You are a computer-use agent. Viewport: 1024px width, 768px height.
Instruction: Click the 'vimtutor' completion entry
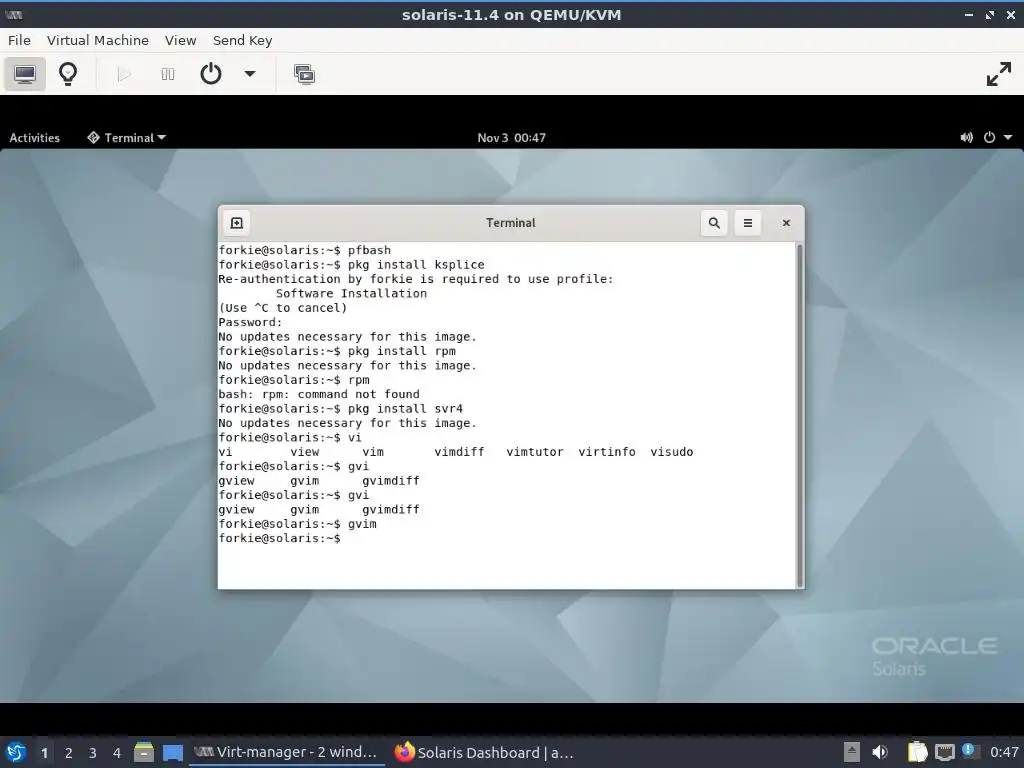[534, 452]
